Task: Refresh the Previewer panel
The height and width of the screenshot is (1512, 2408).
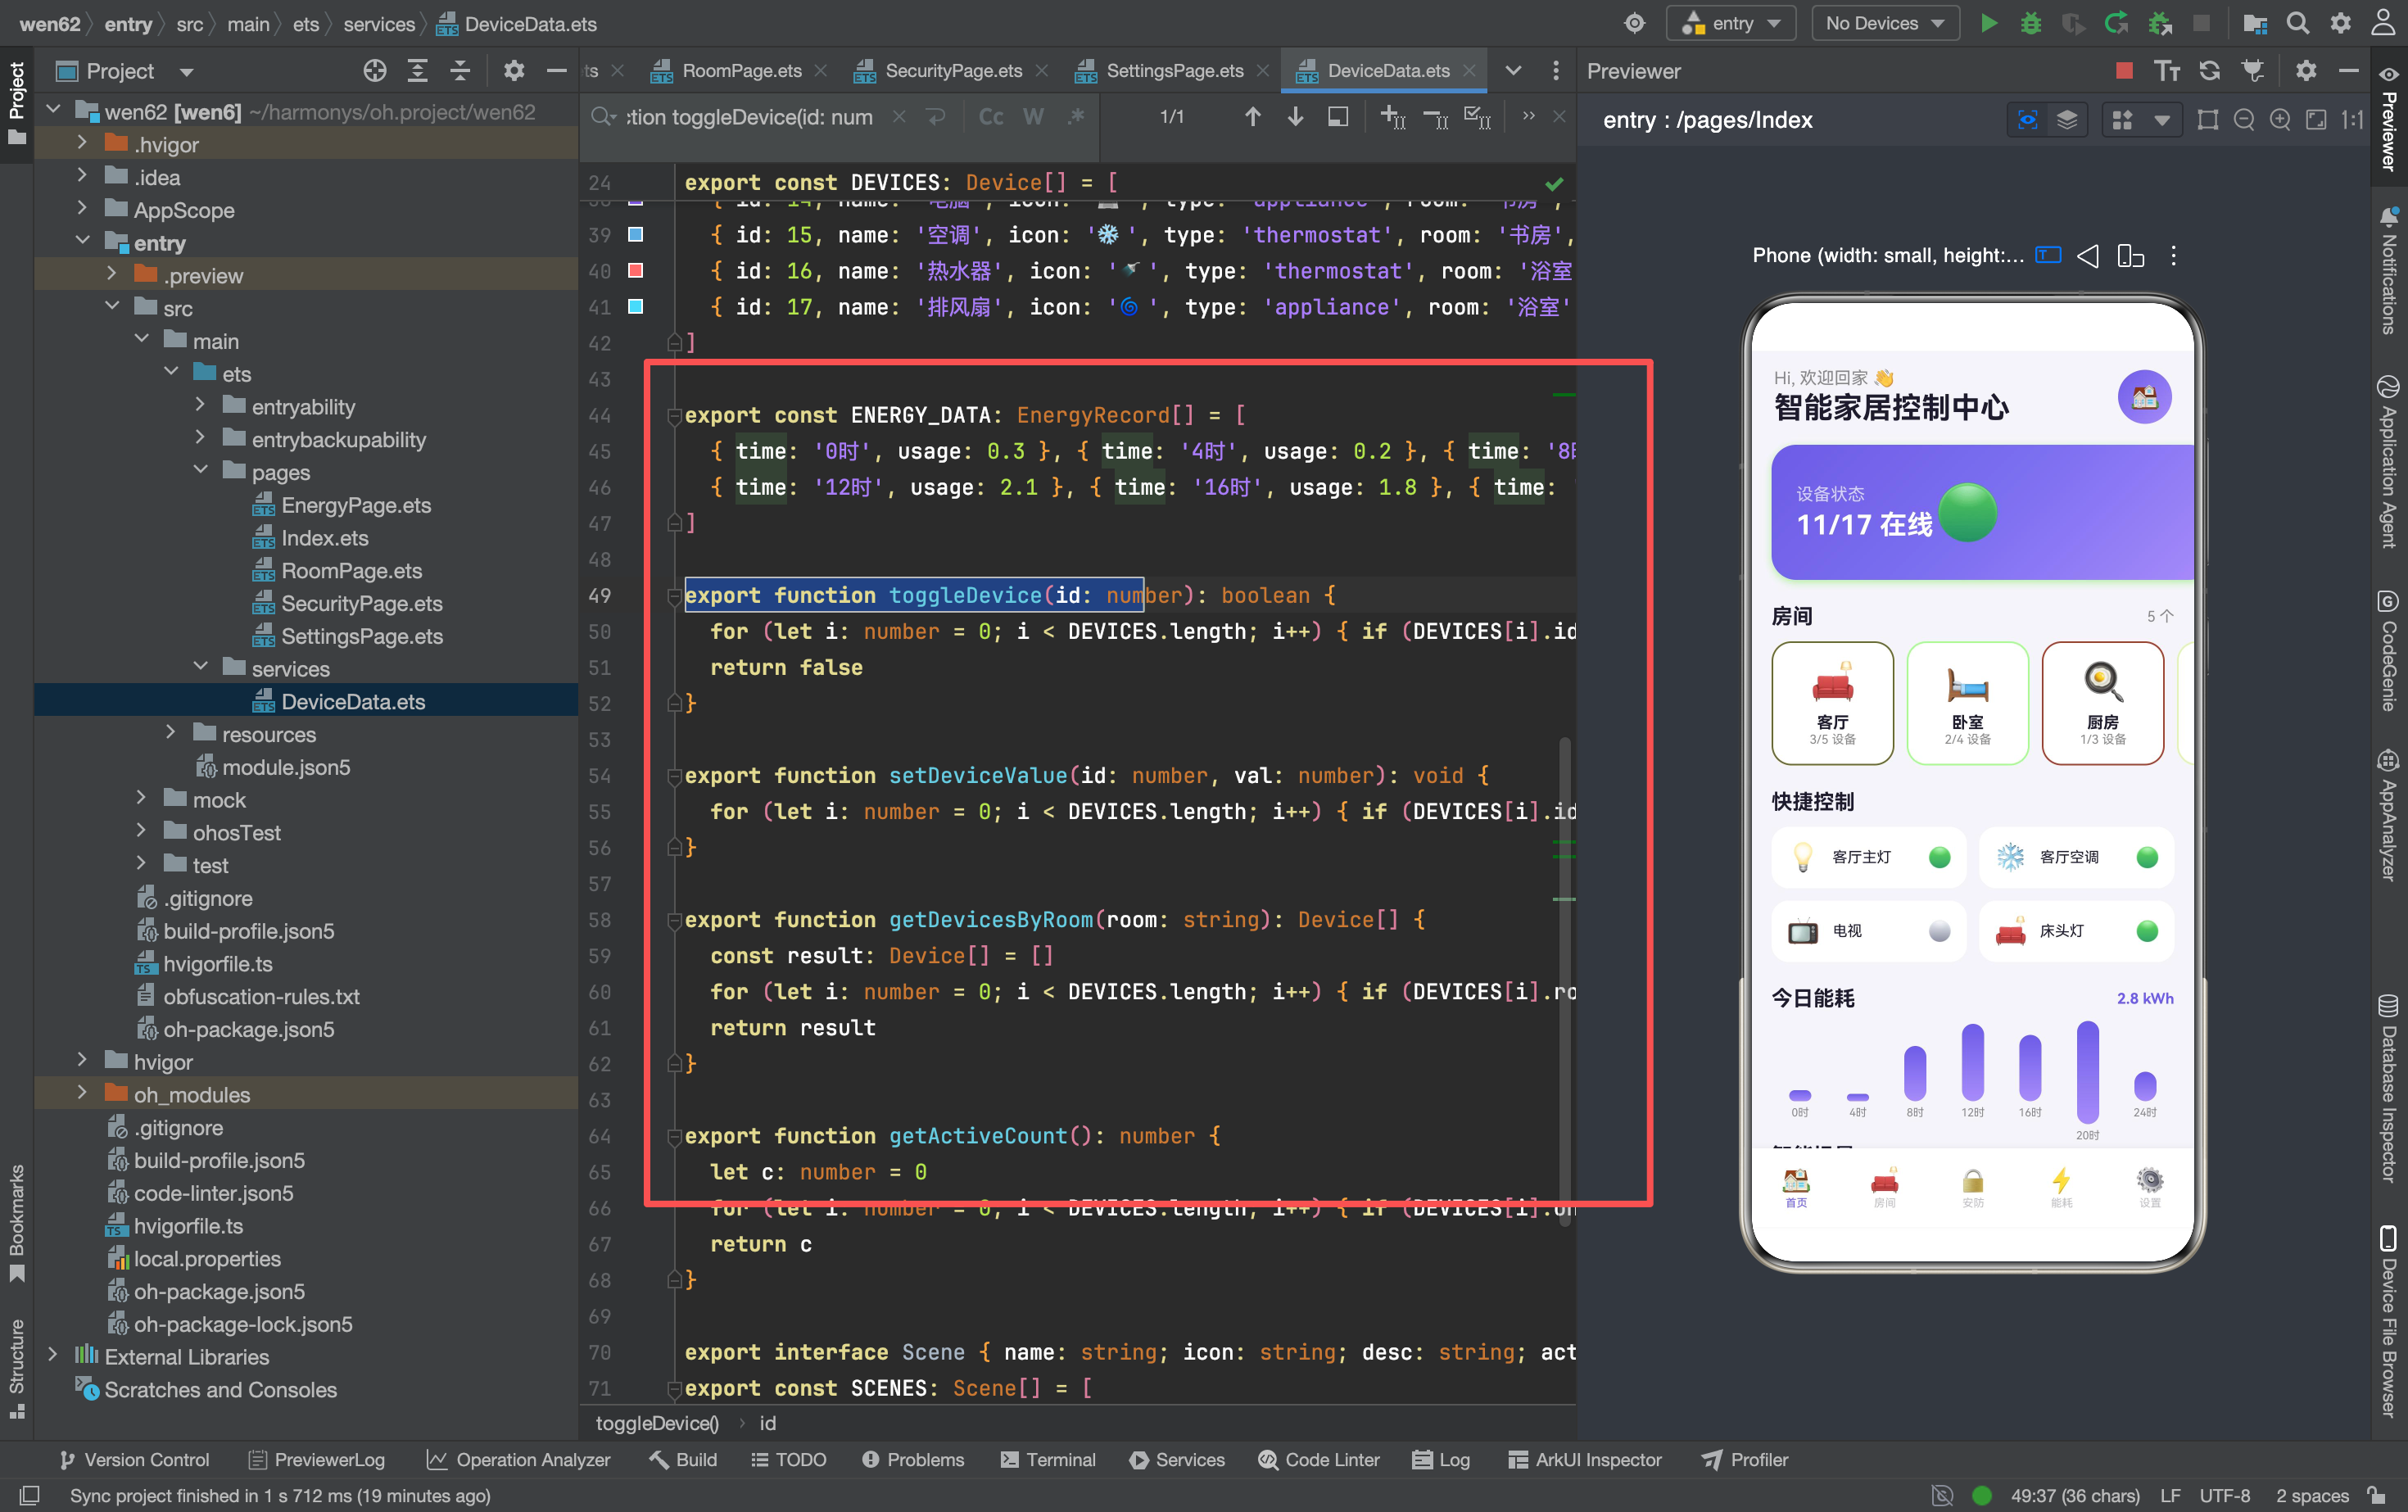Action: click(x=2209, y=70)
